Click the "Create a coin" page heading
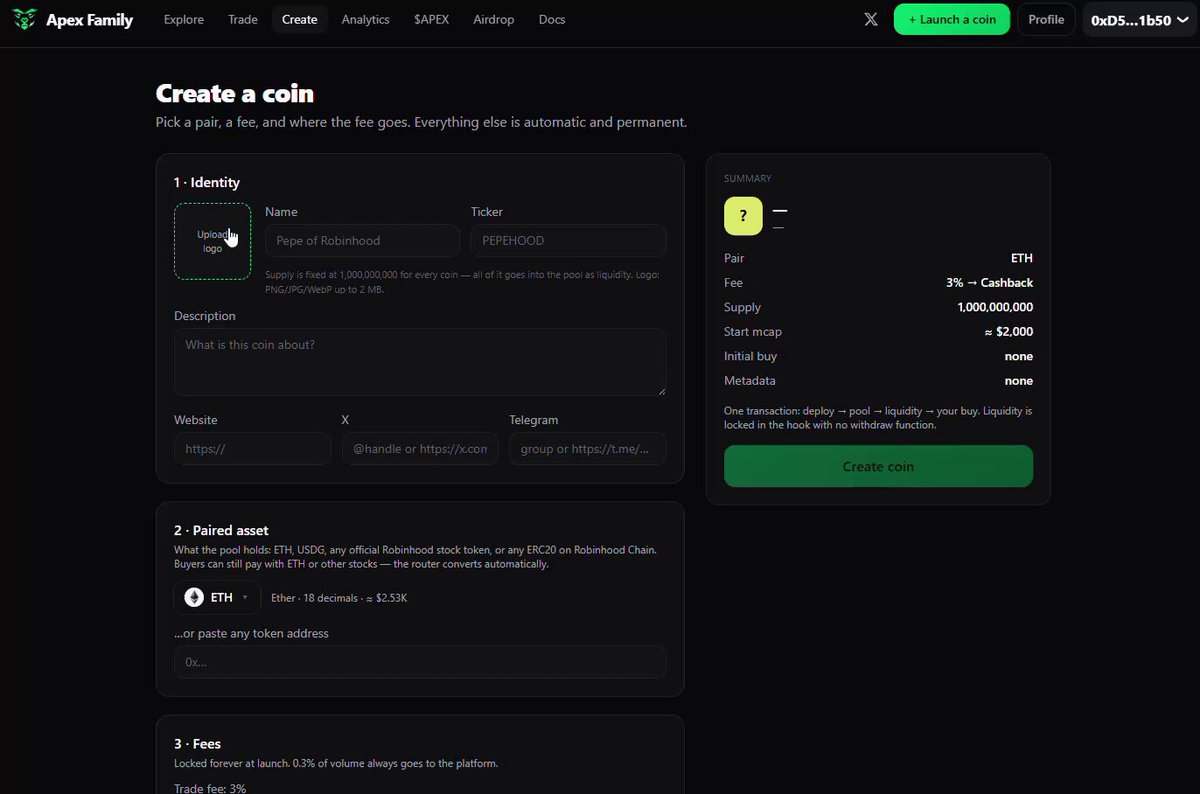The height and width of the screenshot is (794, 1200). pyautogui.click(x=235, y=94)
